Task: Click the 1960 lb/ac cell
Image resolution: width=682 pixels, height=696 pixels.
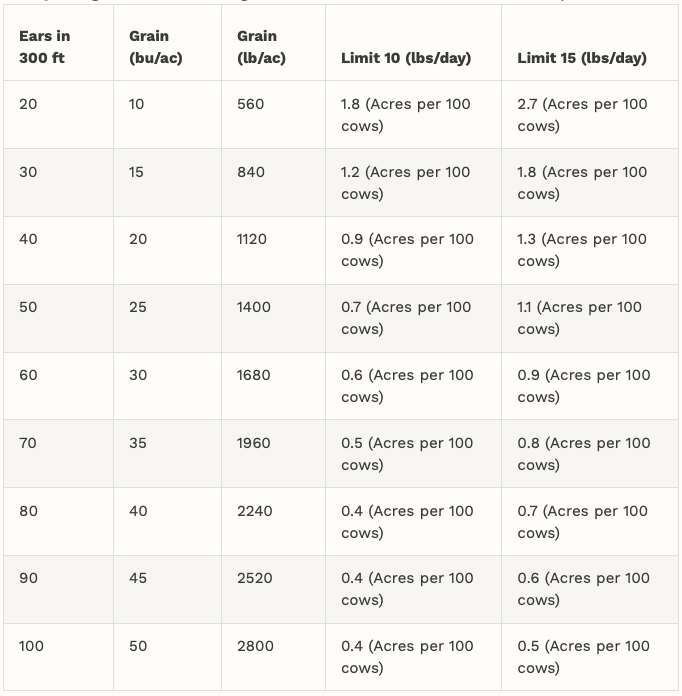Action: [x=254, y=443]
